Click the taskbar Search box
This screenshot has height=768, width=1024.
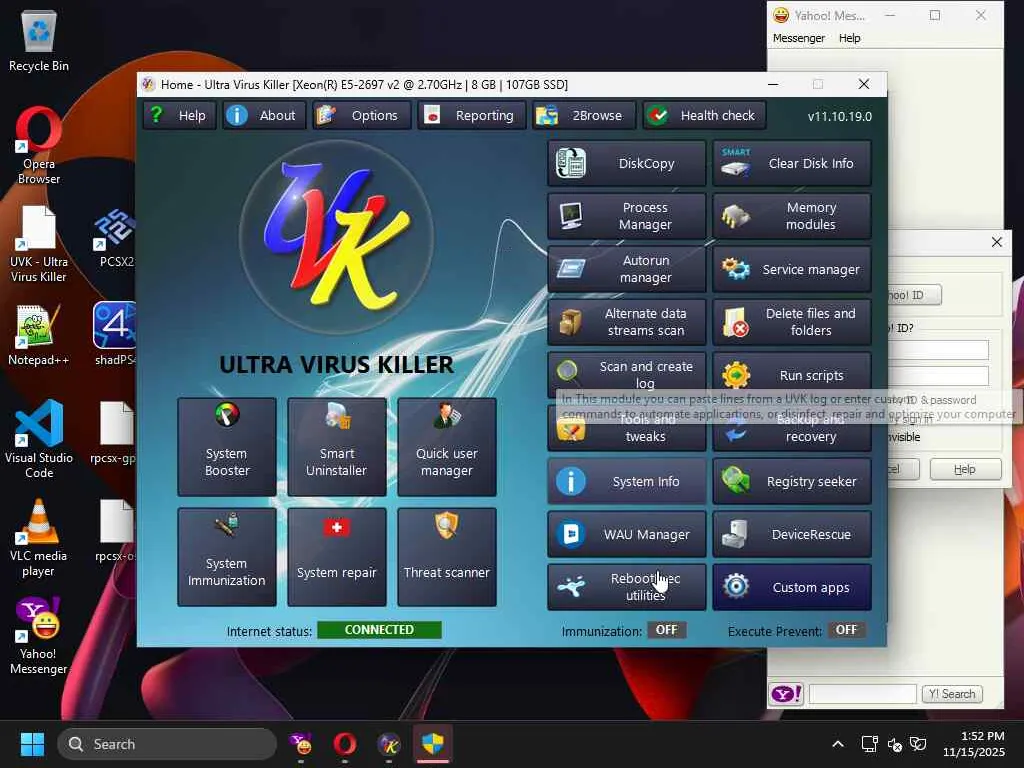tap(167, 744)
